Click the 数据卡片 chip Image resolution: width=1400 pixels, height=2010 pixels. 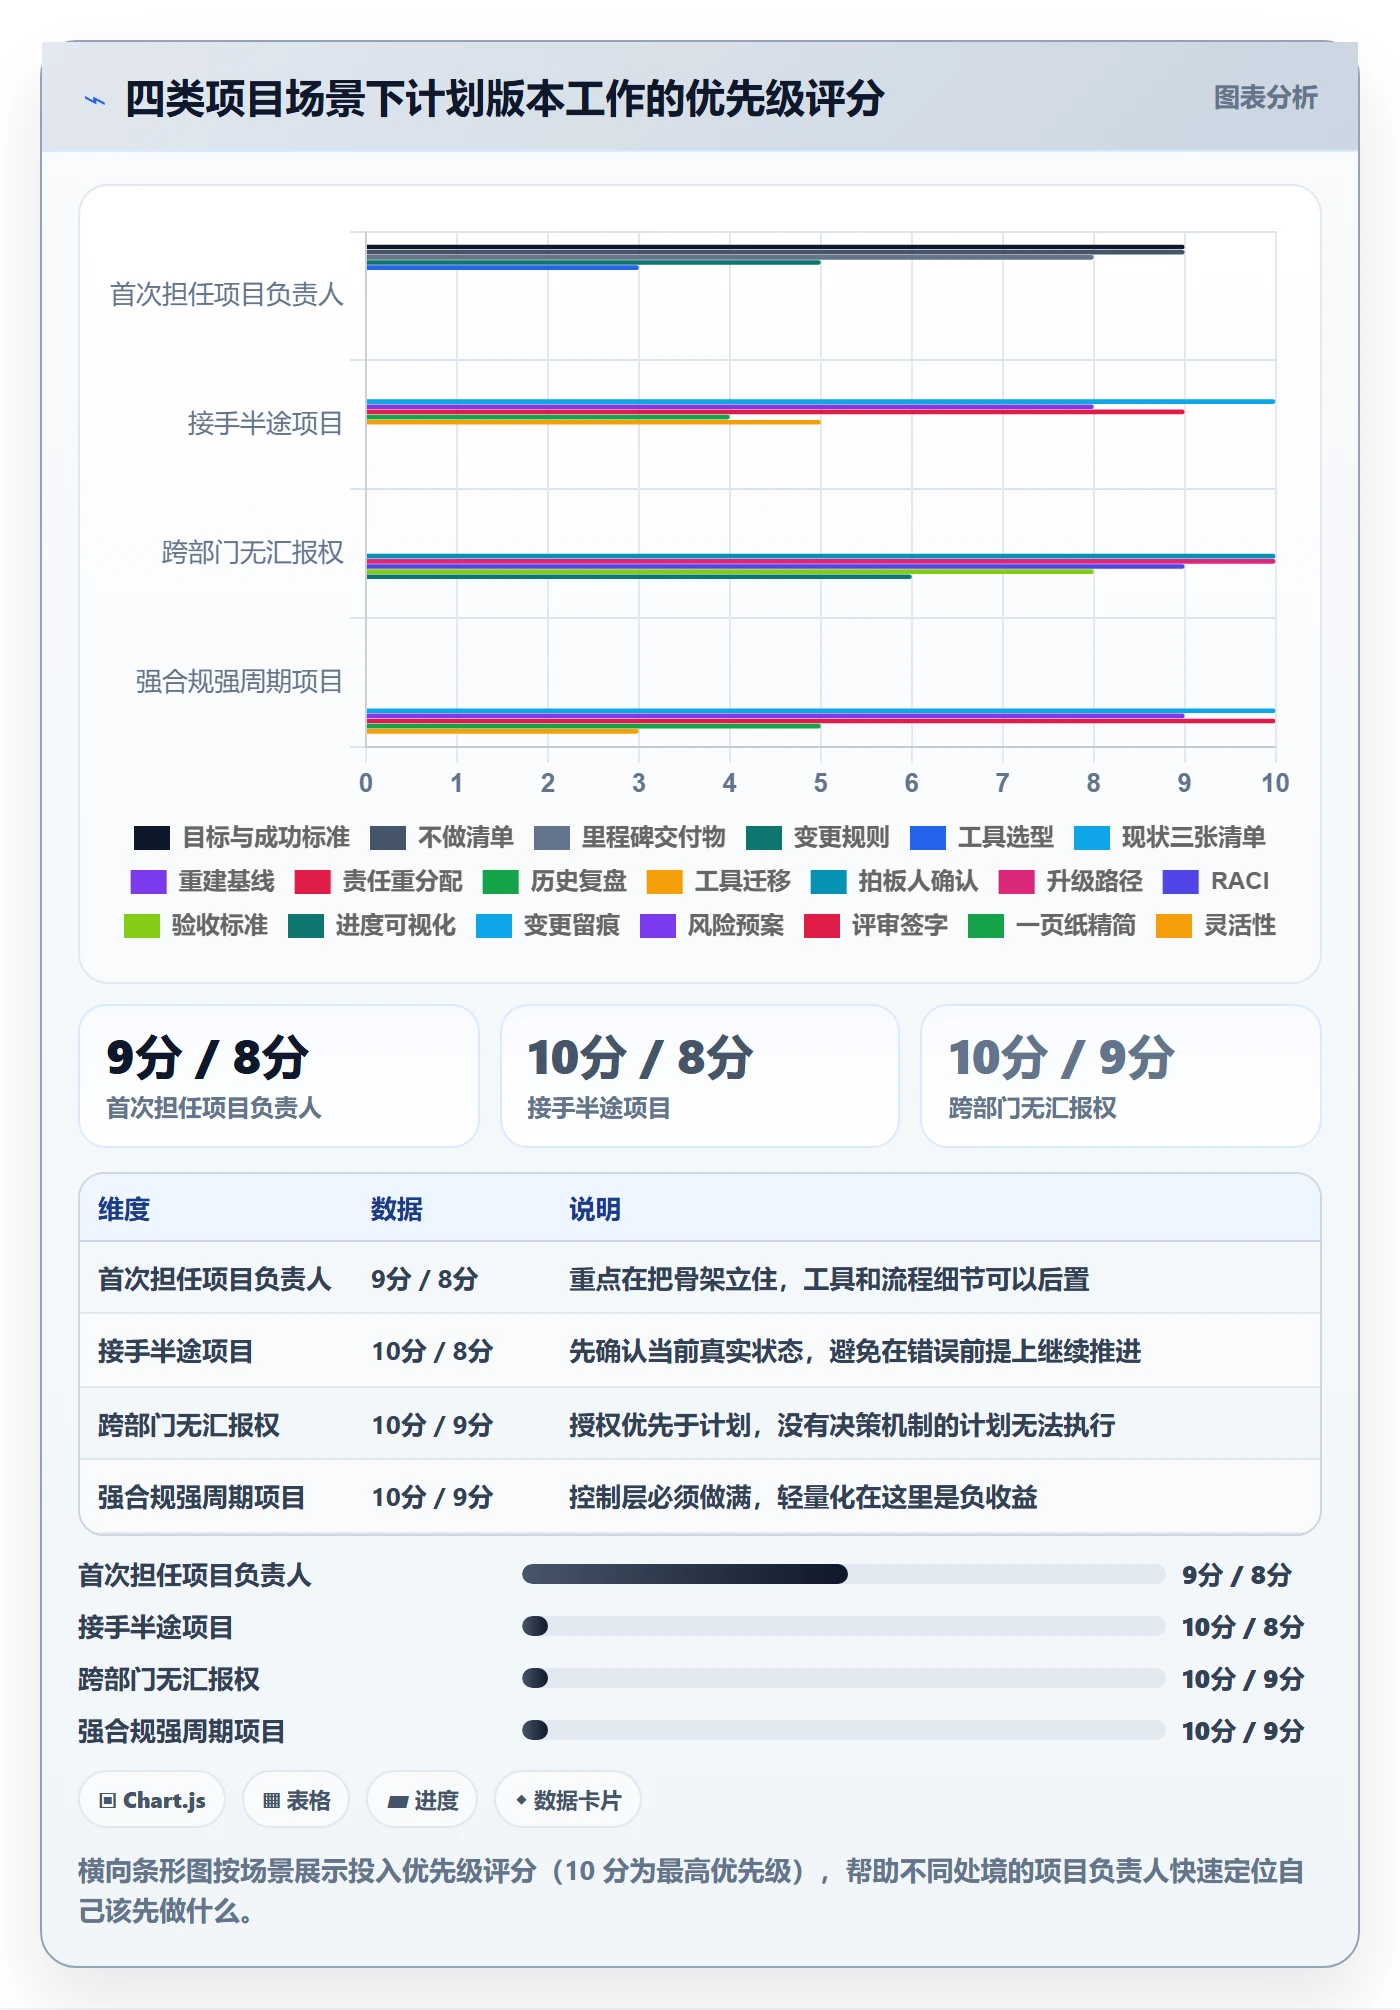click(x=568, y=1801)
